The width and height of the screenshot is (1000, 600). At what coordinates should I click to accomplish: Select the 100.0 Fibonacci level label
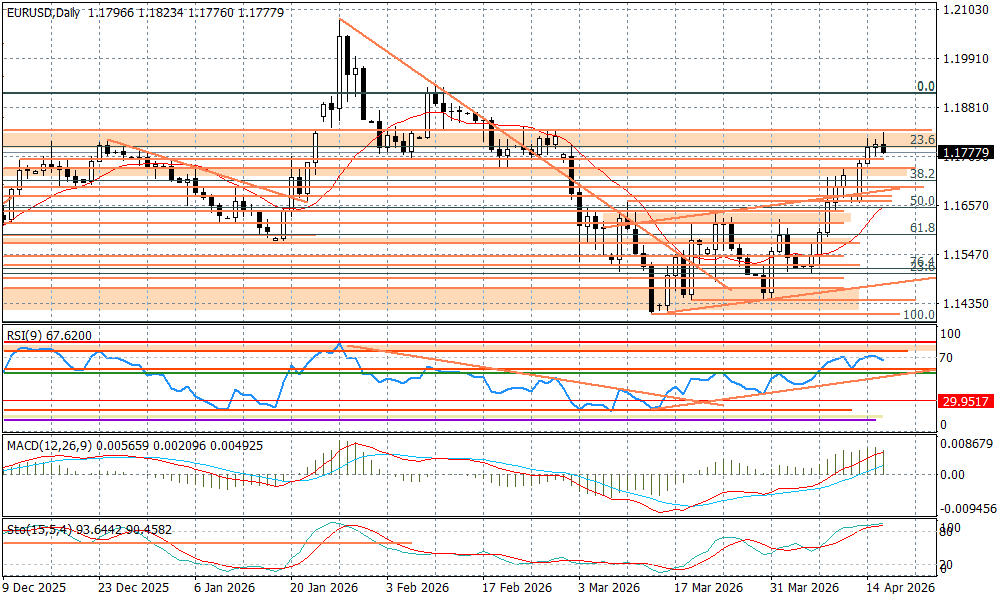(918, 314)
